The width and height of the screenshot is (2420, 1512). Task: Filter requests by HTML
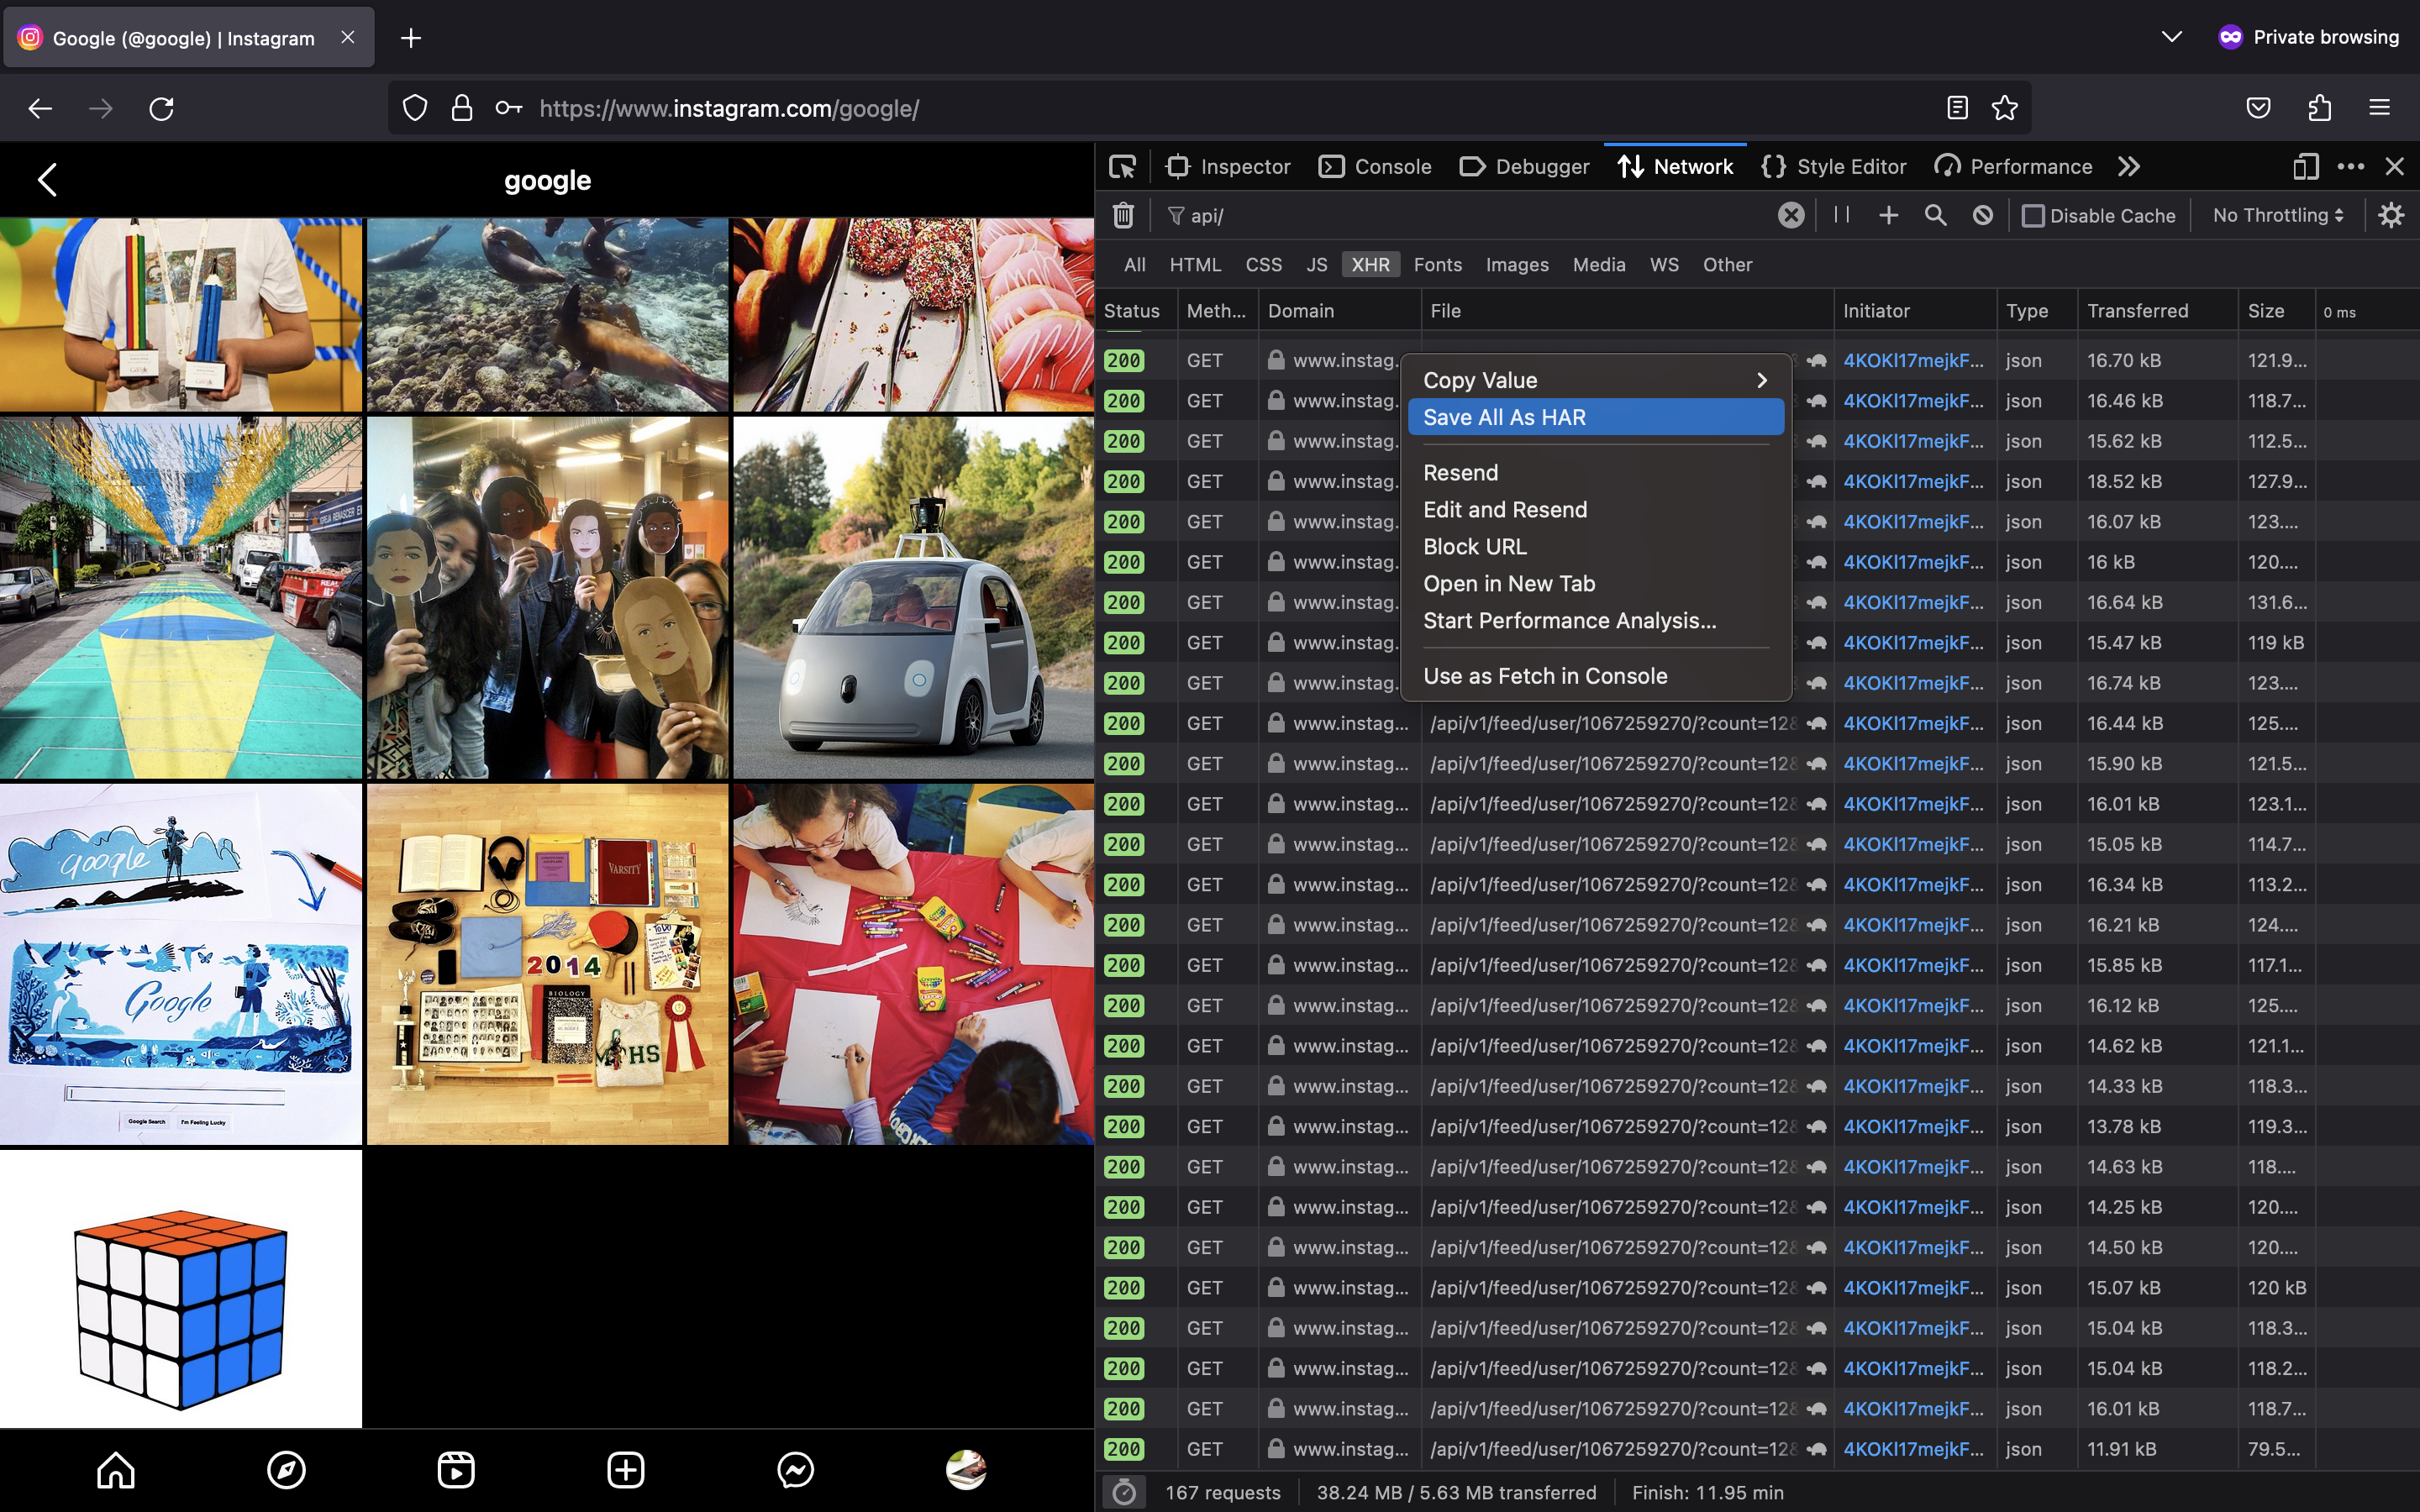(1195, 265)
